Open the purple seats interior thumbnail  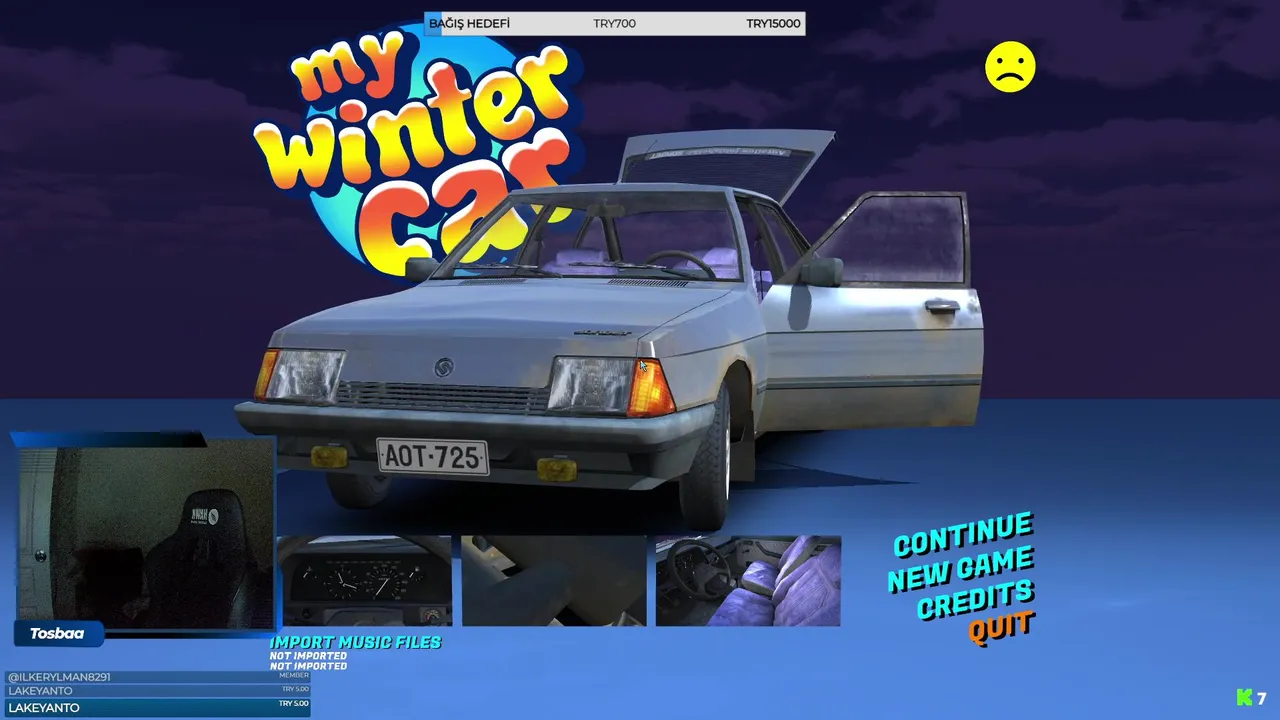[x=748, y=581]
